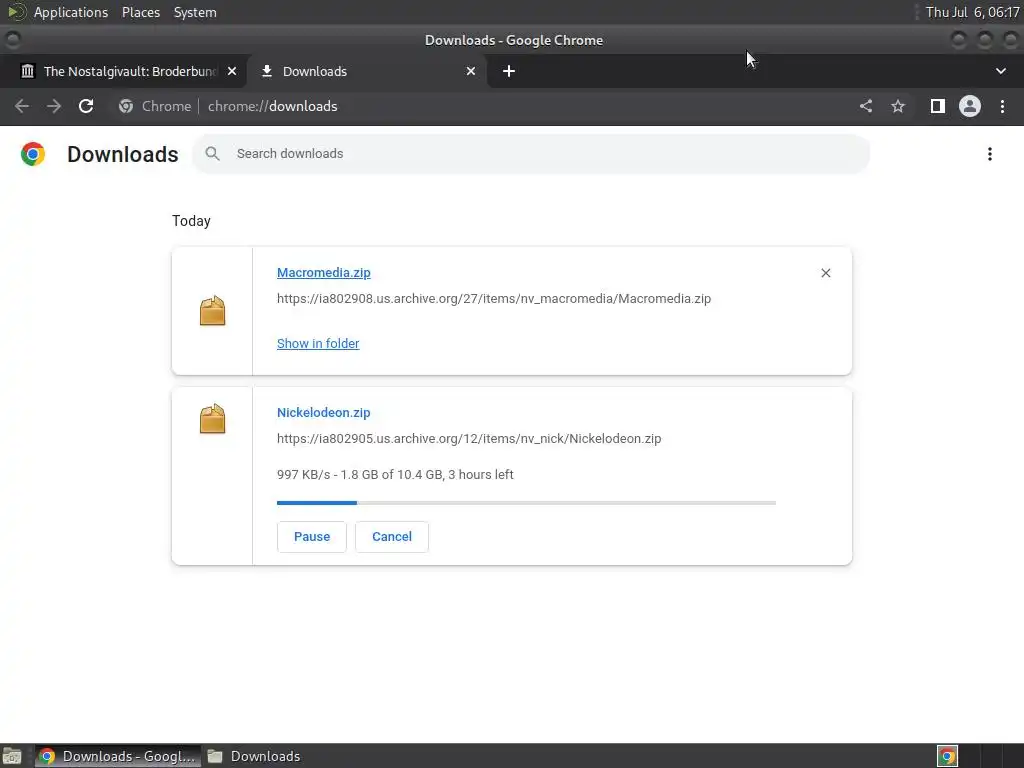Click the Chrome icon in system tray
Screen dimensions: 1024x768
(947, 756)
